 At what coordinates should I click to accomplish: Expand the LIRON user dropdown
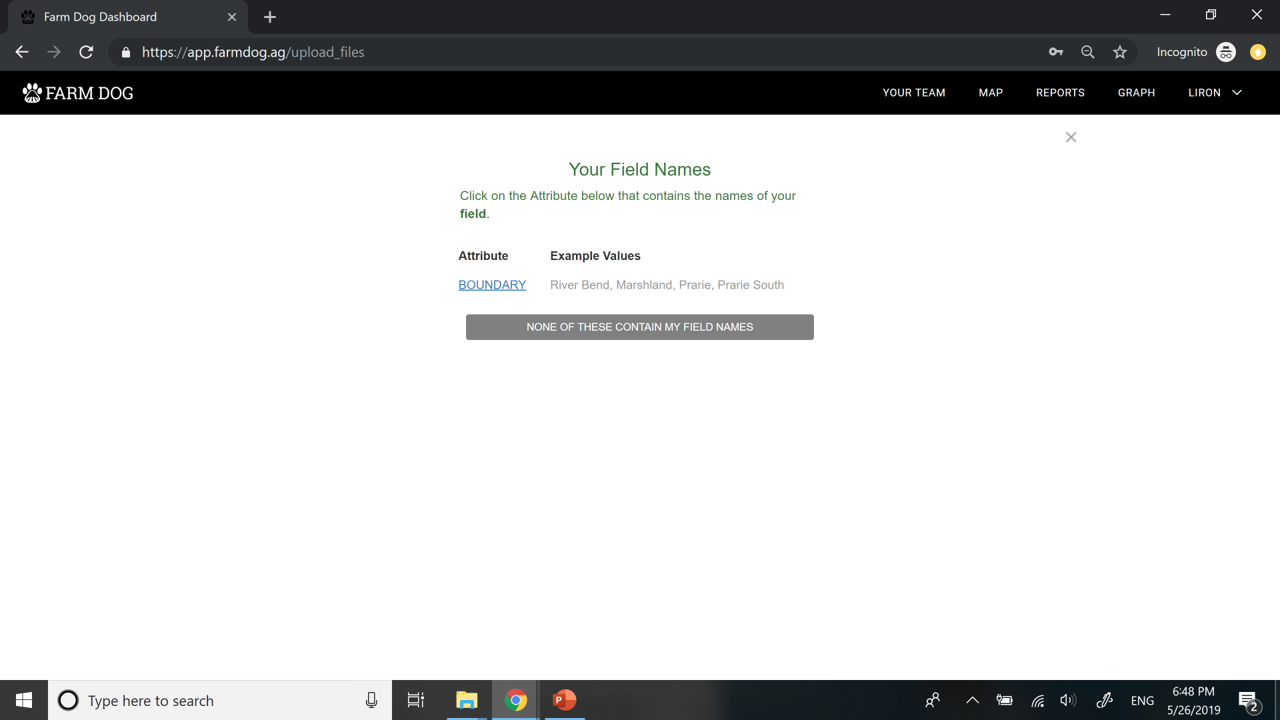point(1215,93)
